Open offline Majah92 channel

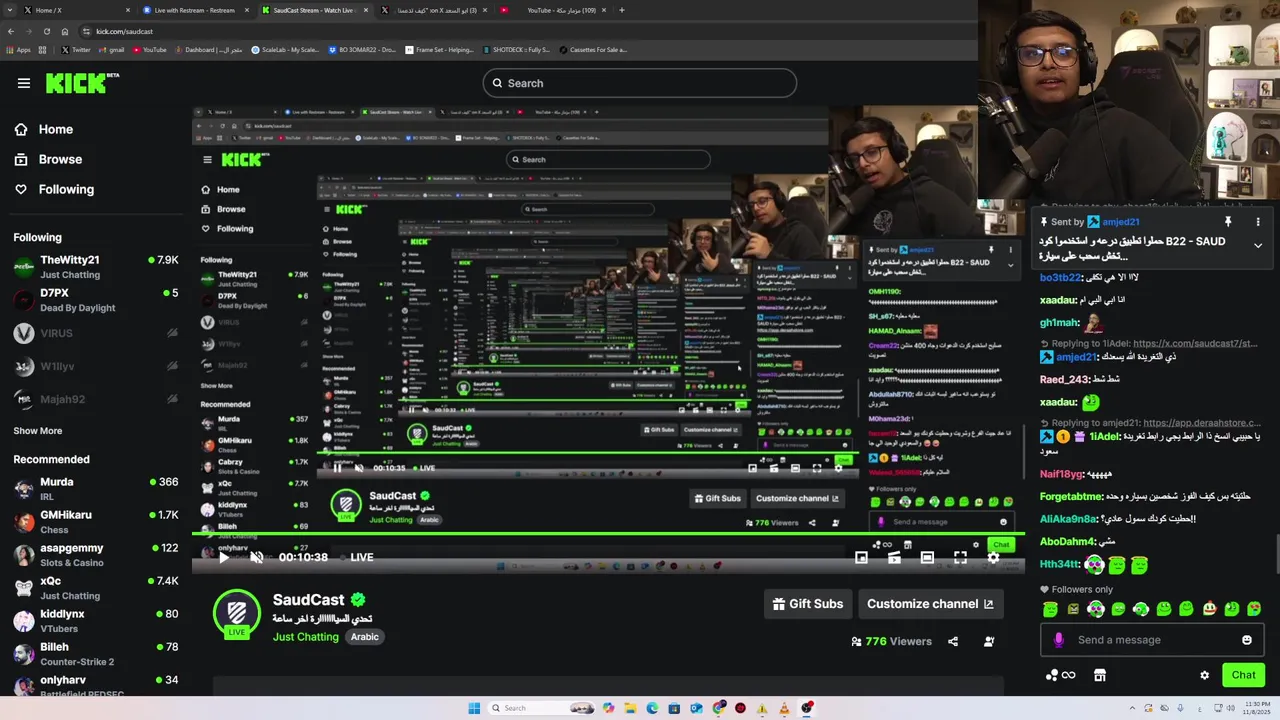tap(95, 399)
